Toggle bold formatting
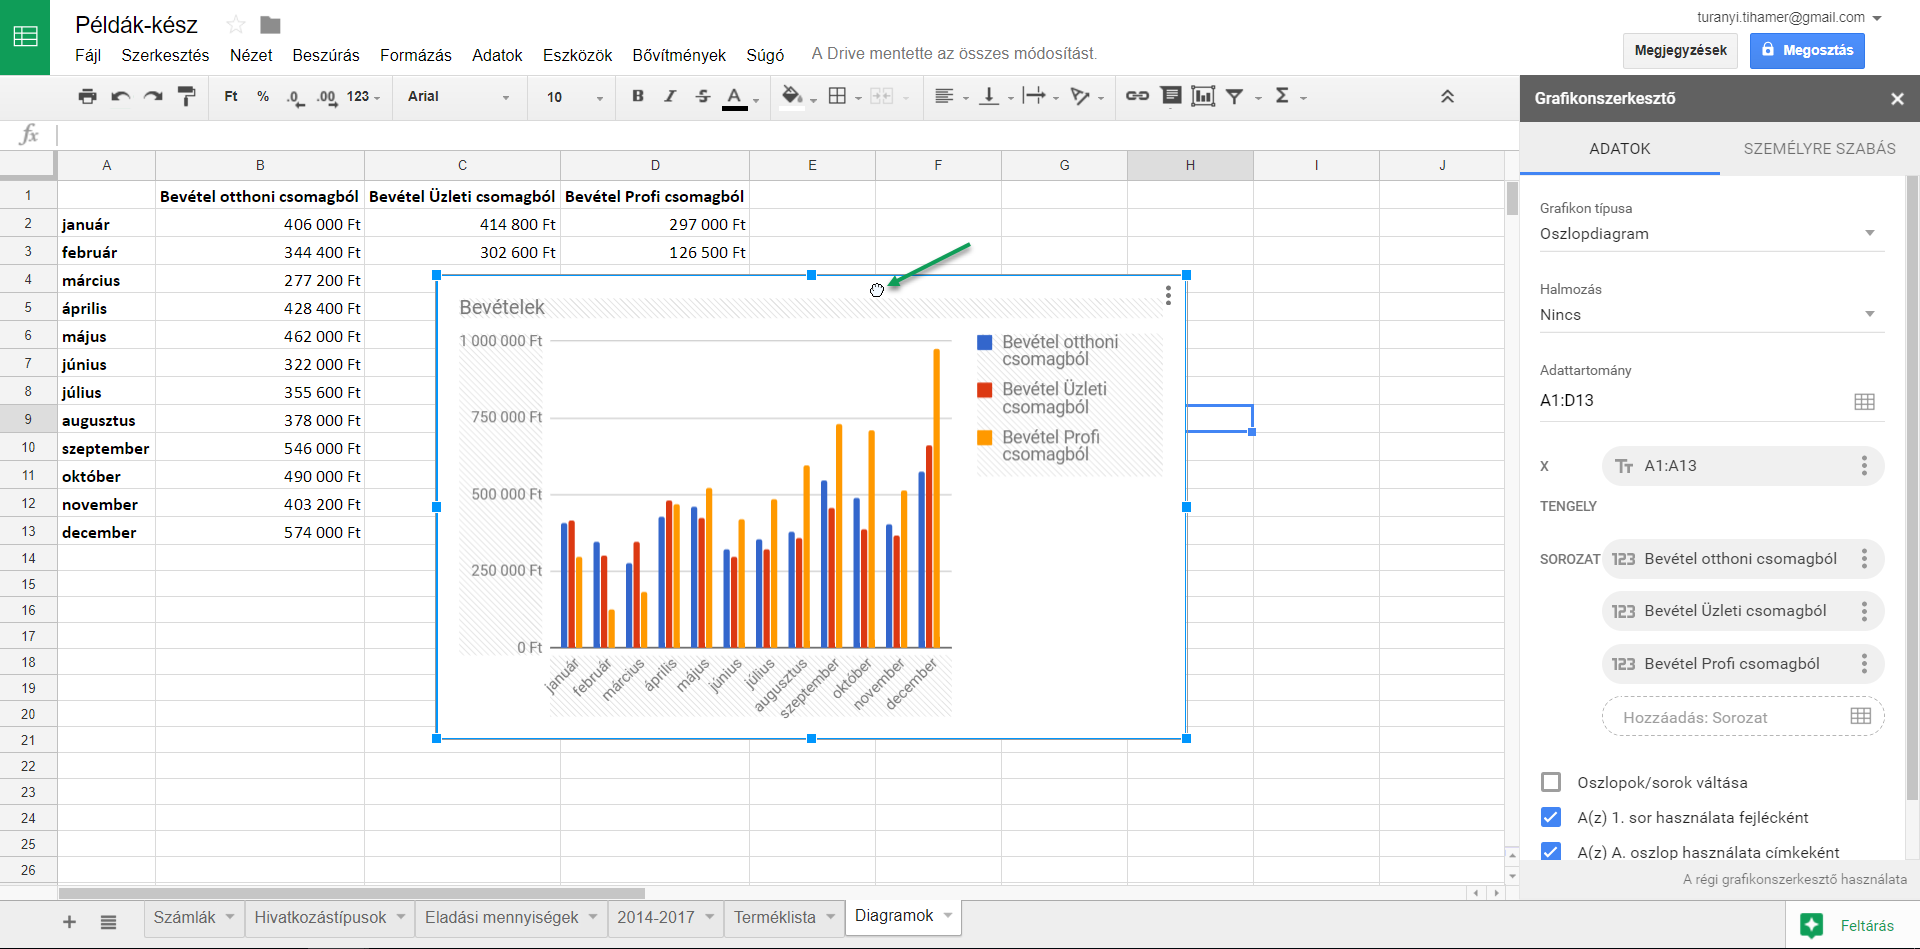 (x=638, y=97)
